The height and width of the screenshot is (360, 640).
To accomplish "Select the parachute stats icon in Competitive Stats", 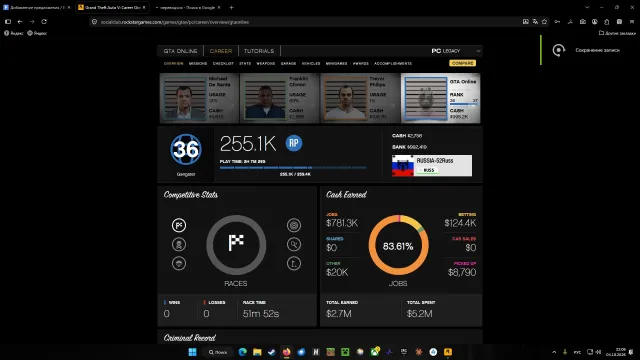I will coord(179,263).
